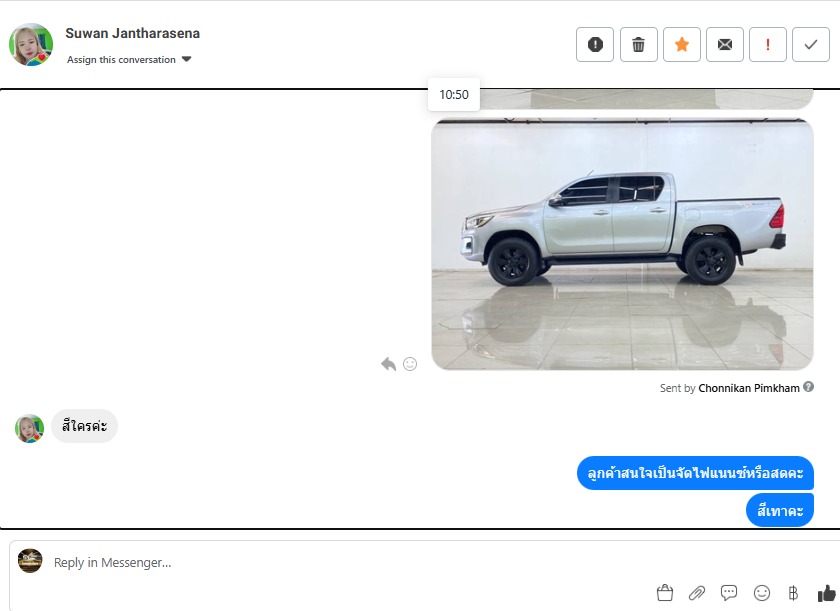Click Chonnikan Pimkham sender name
840x611 pixels.
pyautogui.click(x=748, y=388)
